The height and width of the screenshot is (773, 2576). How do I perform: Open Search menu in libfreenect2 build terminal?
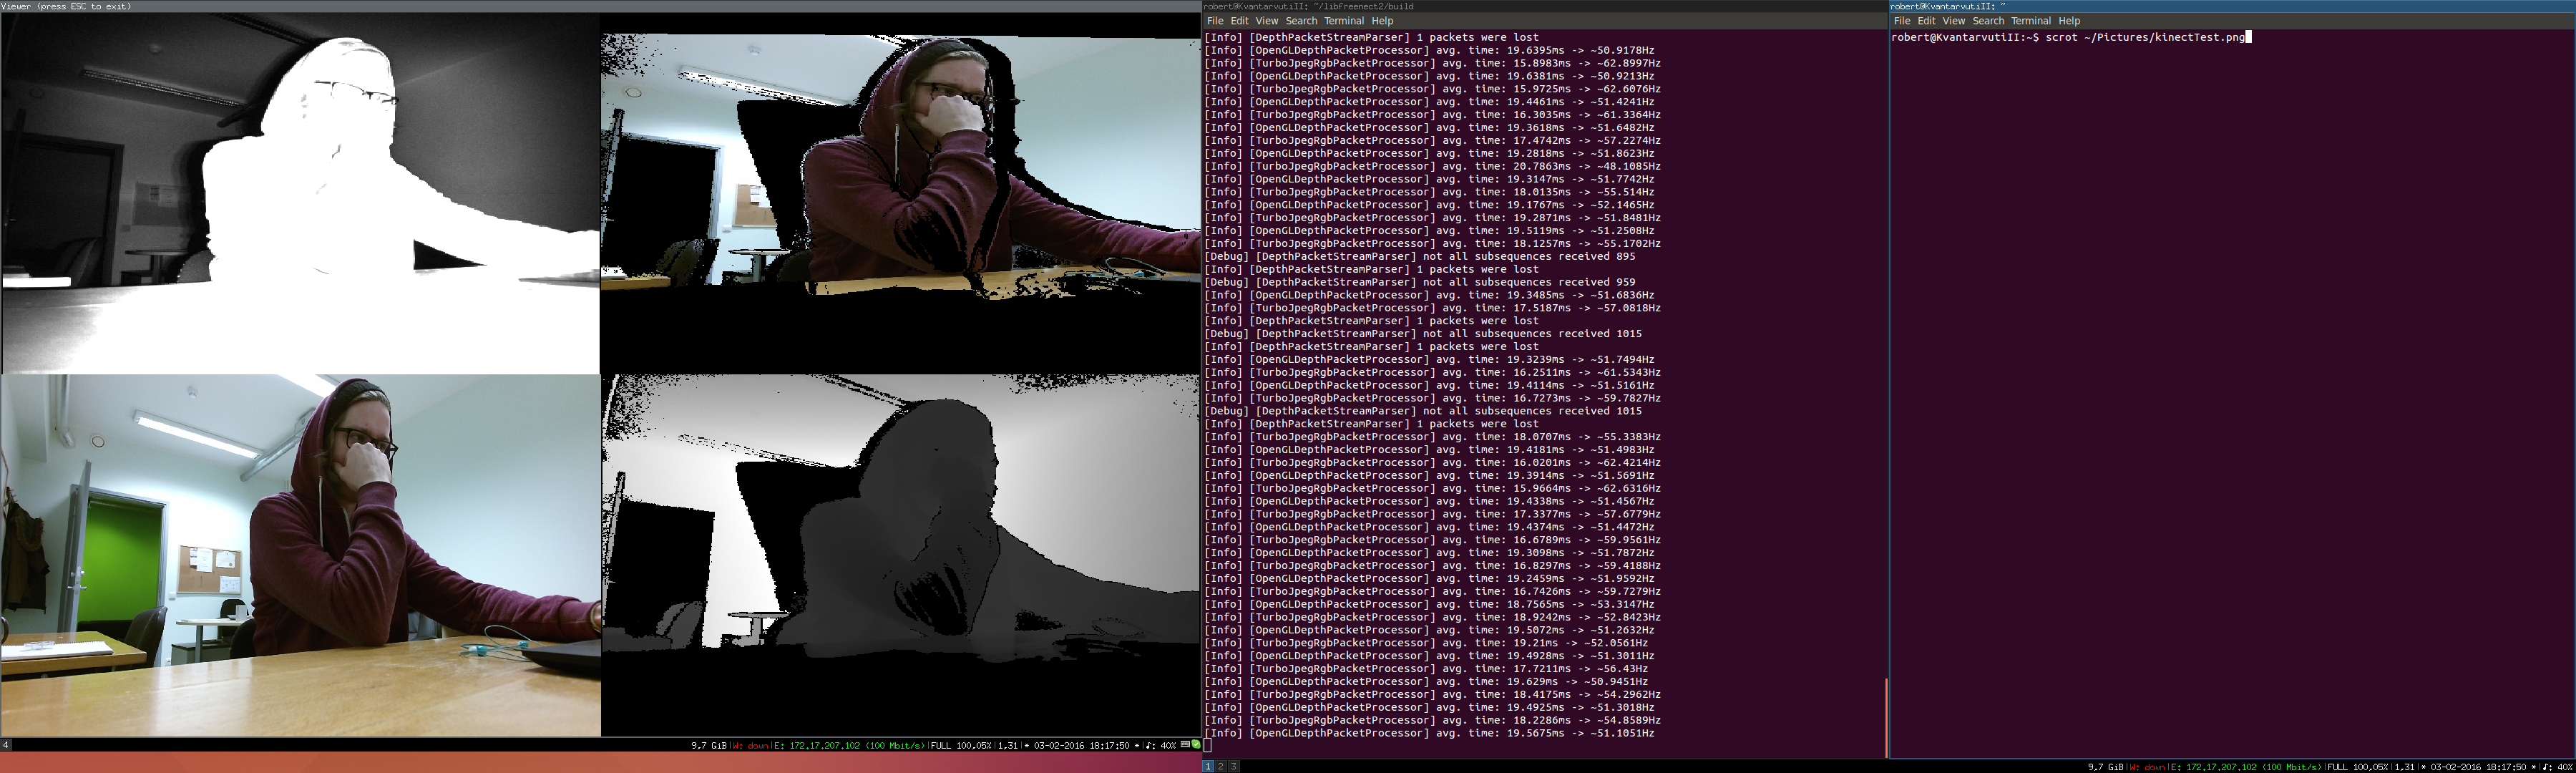pyautogui.click(x=1301, y=21)
